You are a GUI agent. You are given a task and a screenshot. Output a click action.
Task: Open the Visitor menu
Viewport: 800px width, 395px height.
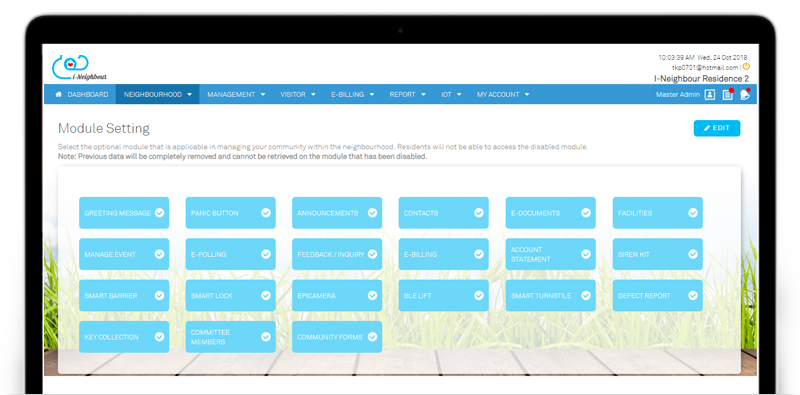(x=298, y=94)
